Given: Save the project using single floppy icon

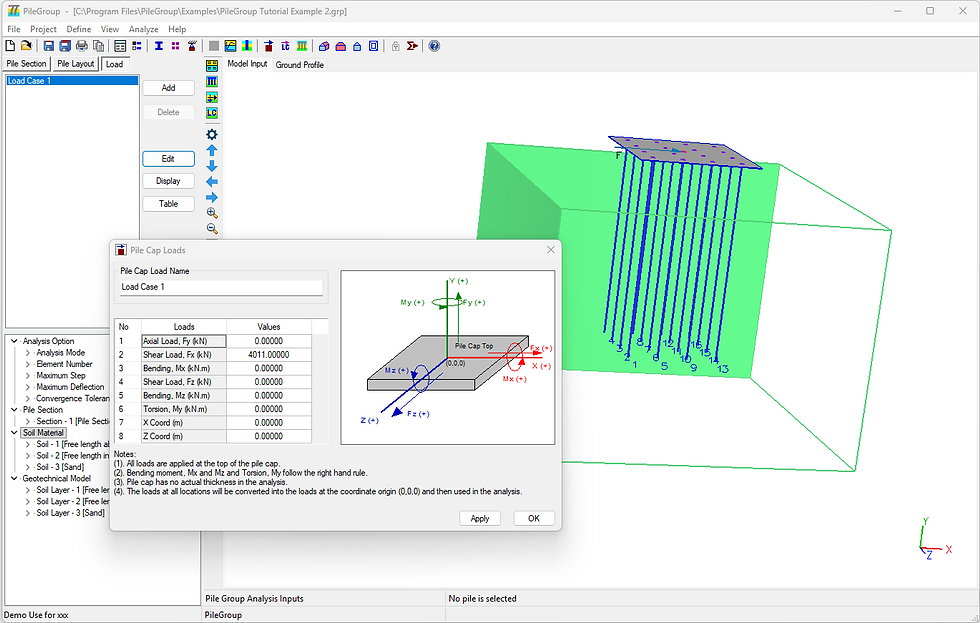Looking at the screenshot, I should (x=49, y=46).
